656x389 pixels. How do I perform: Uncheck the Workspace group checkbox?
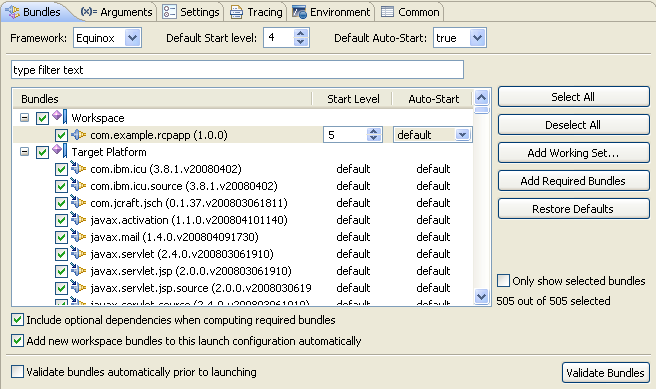click(42, 118)
